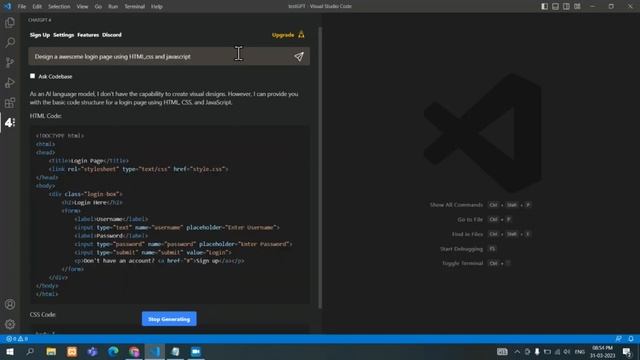Image resolution: width=640 pixels, height=360 pixels.
Task: Click the Sign Up link
Action: (x=40, y=35)
